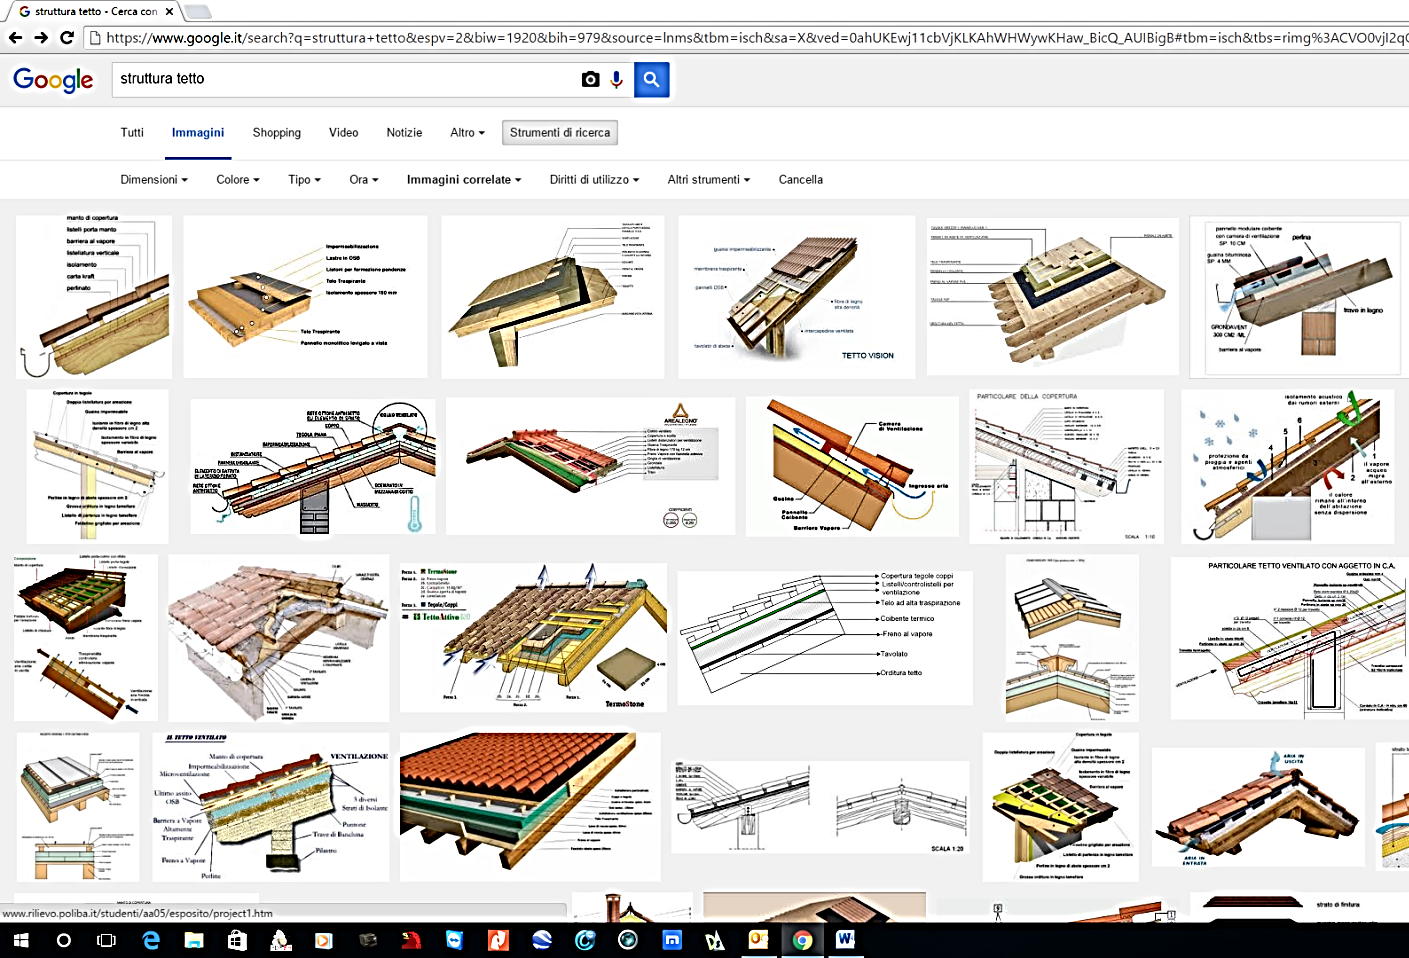
Task: Expand the Altri strumenti dropdown
Action: pyautogui.click(x=709, y=180)
